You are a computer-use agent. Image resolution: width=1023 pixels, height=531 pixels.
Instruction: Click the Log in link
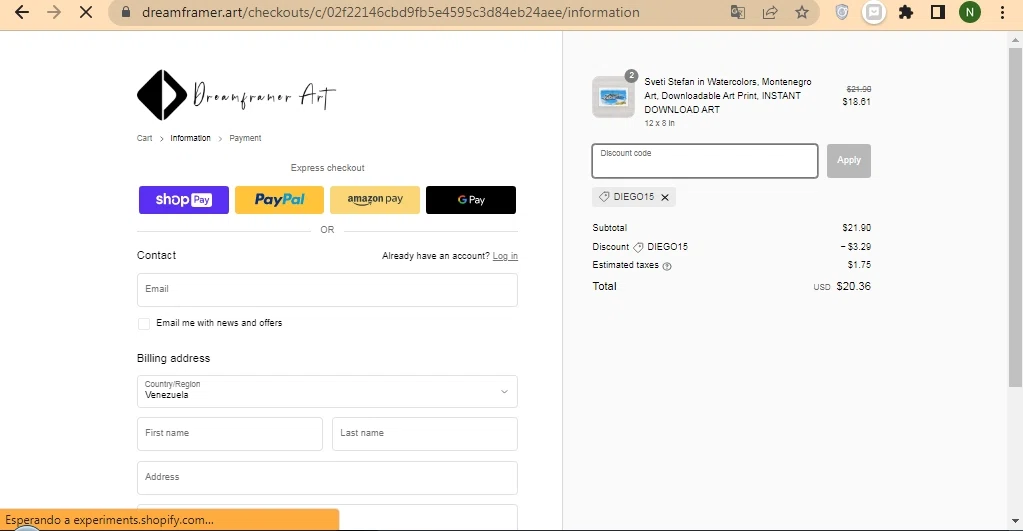coord(505,256)
